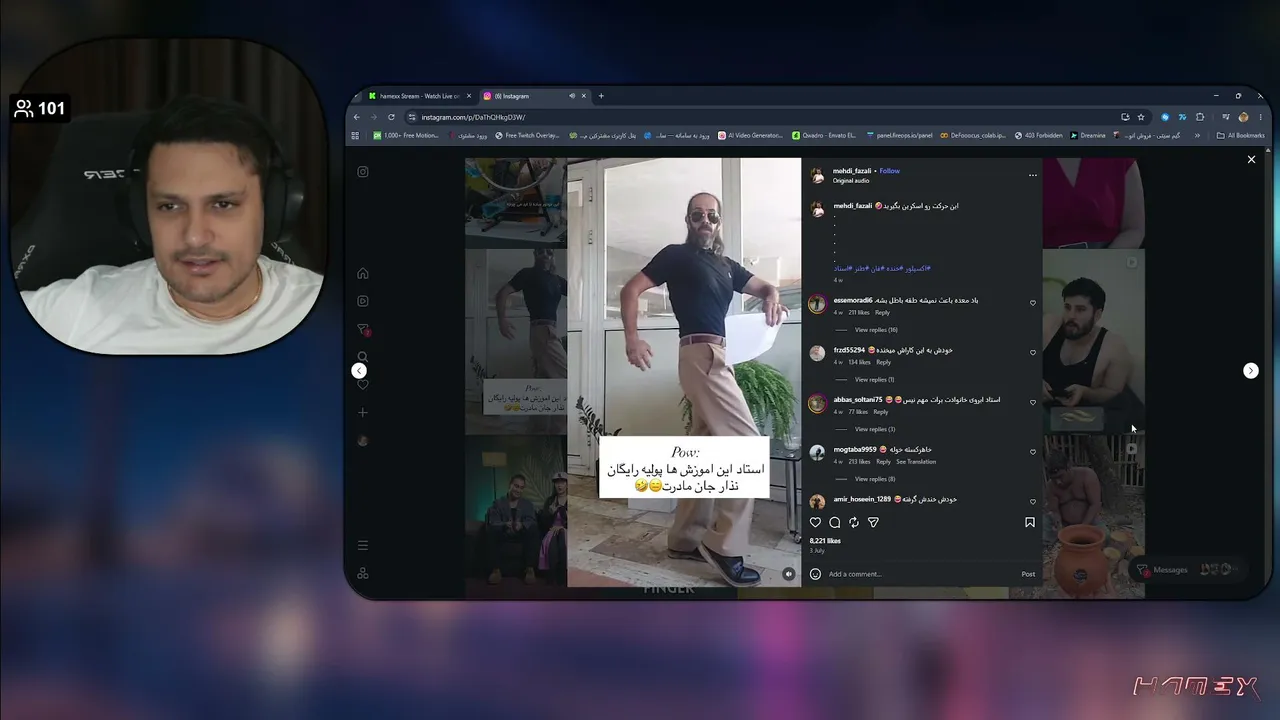
Task: Open the Instagram home feed icon
Action: 363,274
